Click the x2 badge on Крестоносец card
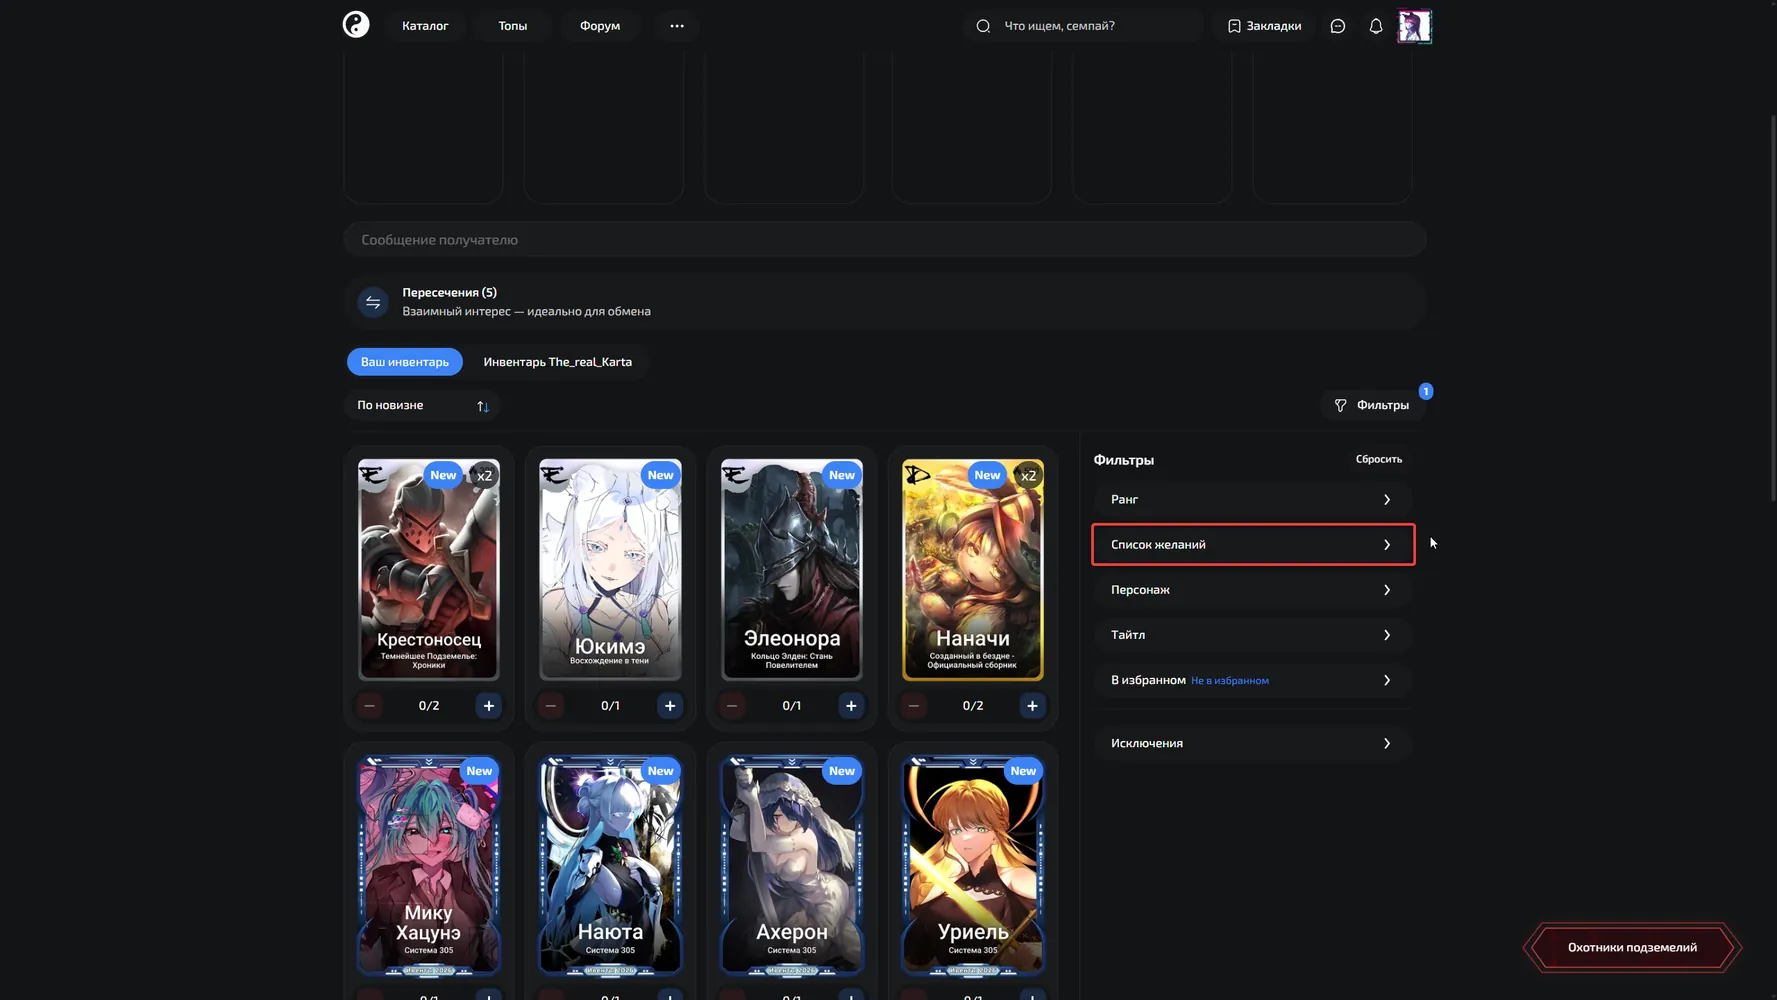The image size is (1777, 1000). coord(485,476)
